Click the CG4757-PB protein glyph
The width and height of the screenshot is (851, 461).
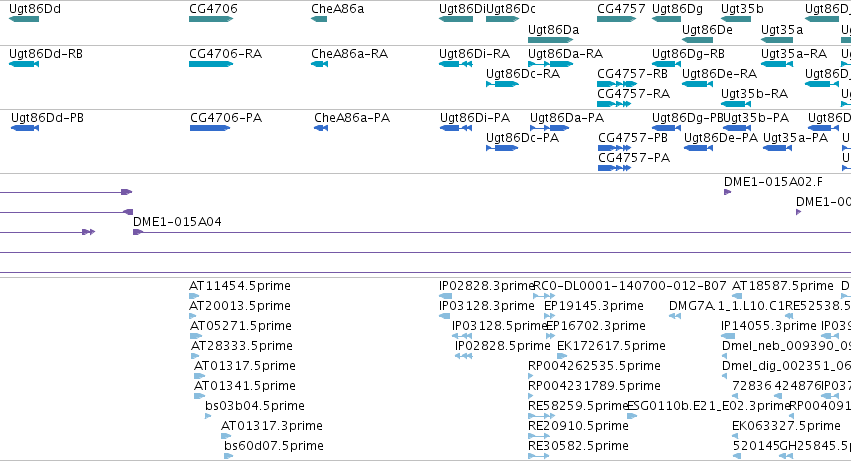pyautogui.click(x=614, y=148)
